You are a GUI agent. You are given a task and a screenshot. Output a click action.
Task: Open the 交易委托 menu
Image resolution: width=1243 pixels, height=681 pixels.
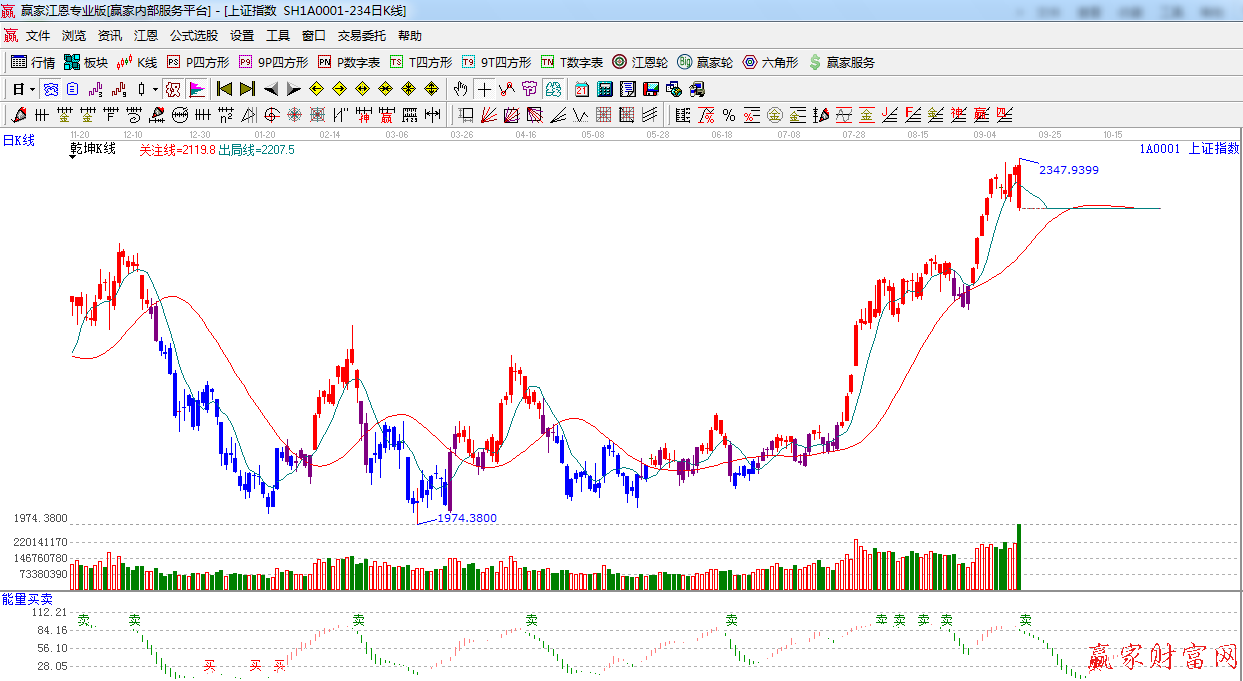tap(361, 36)
